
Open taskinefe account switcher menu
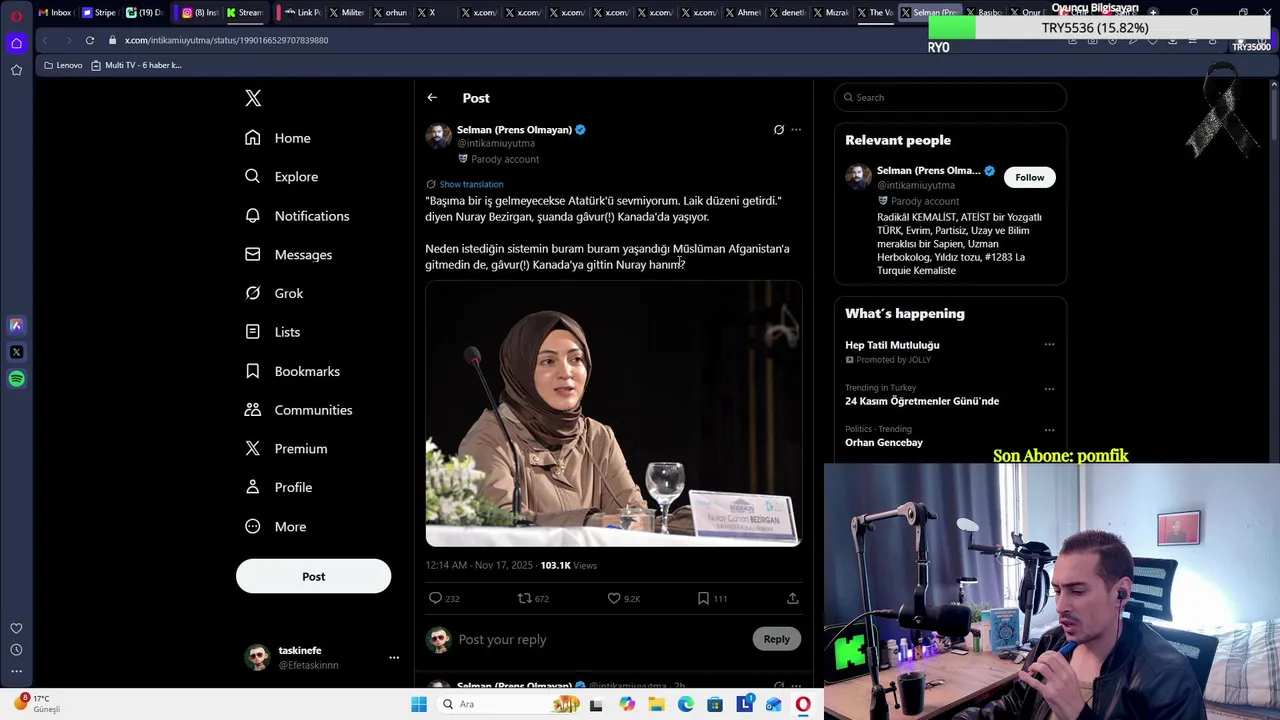[x=322, y=657]
